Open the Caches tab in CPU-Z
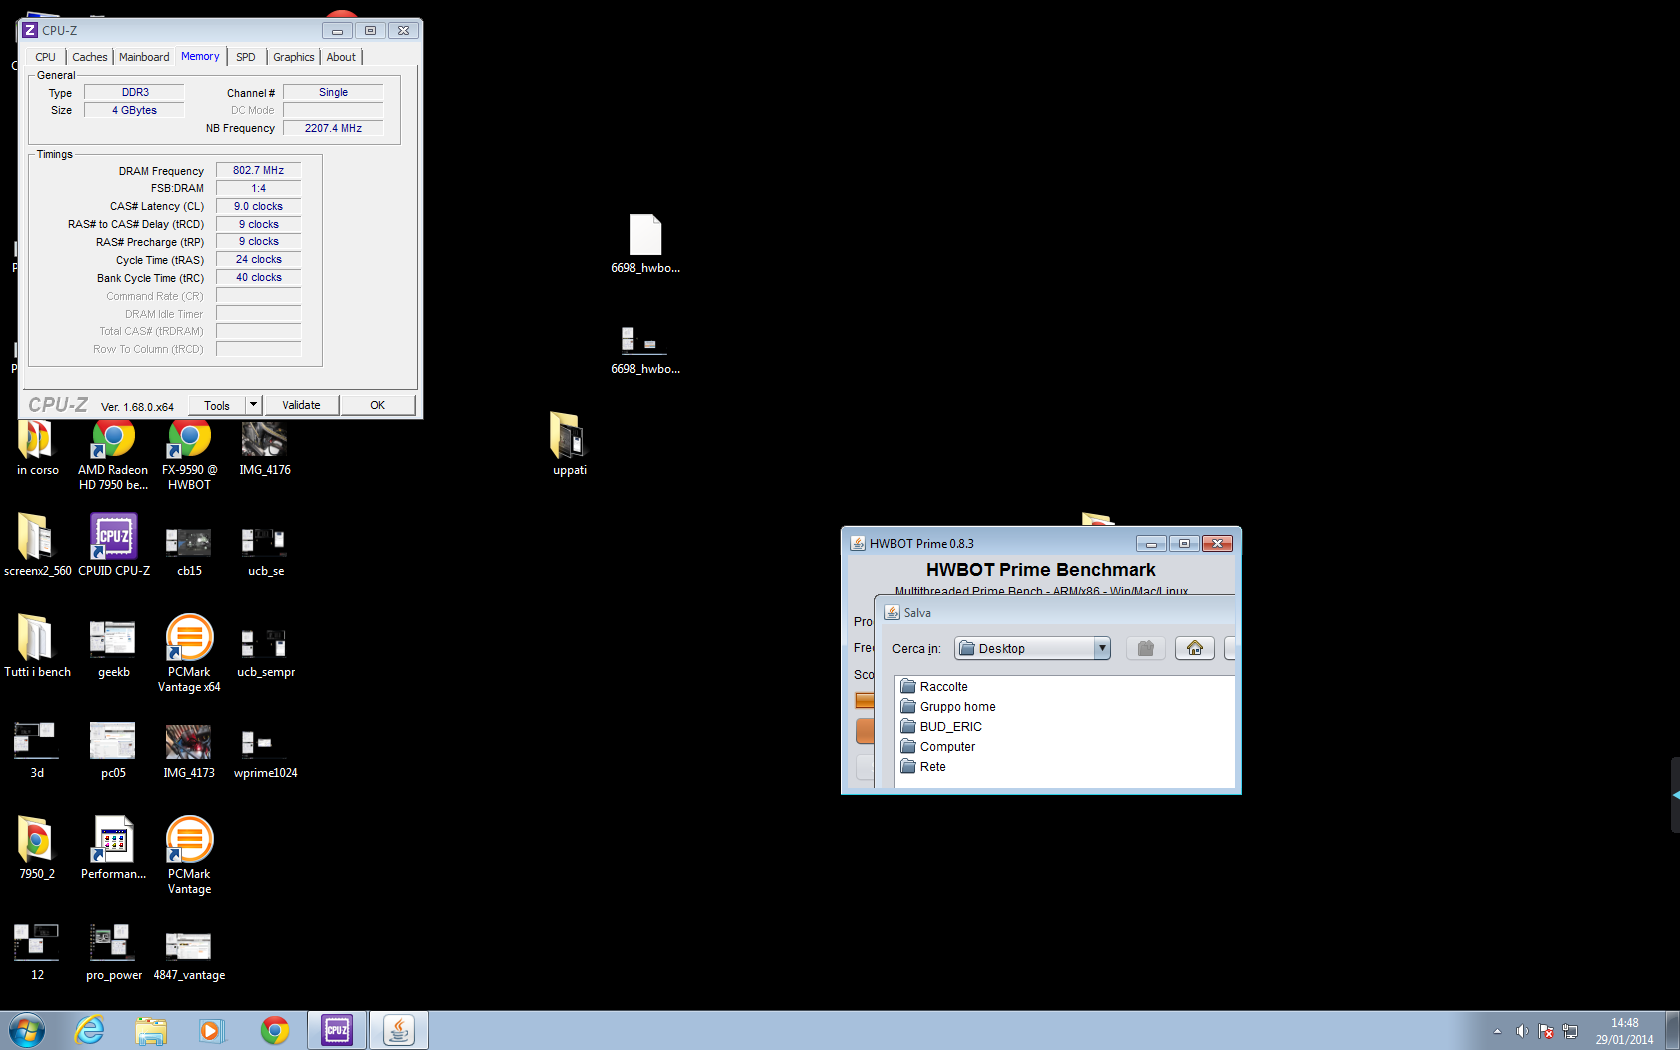The width and height of the screenshot is (1680, 1050). click(89, 57)
